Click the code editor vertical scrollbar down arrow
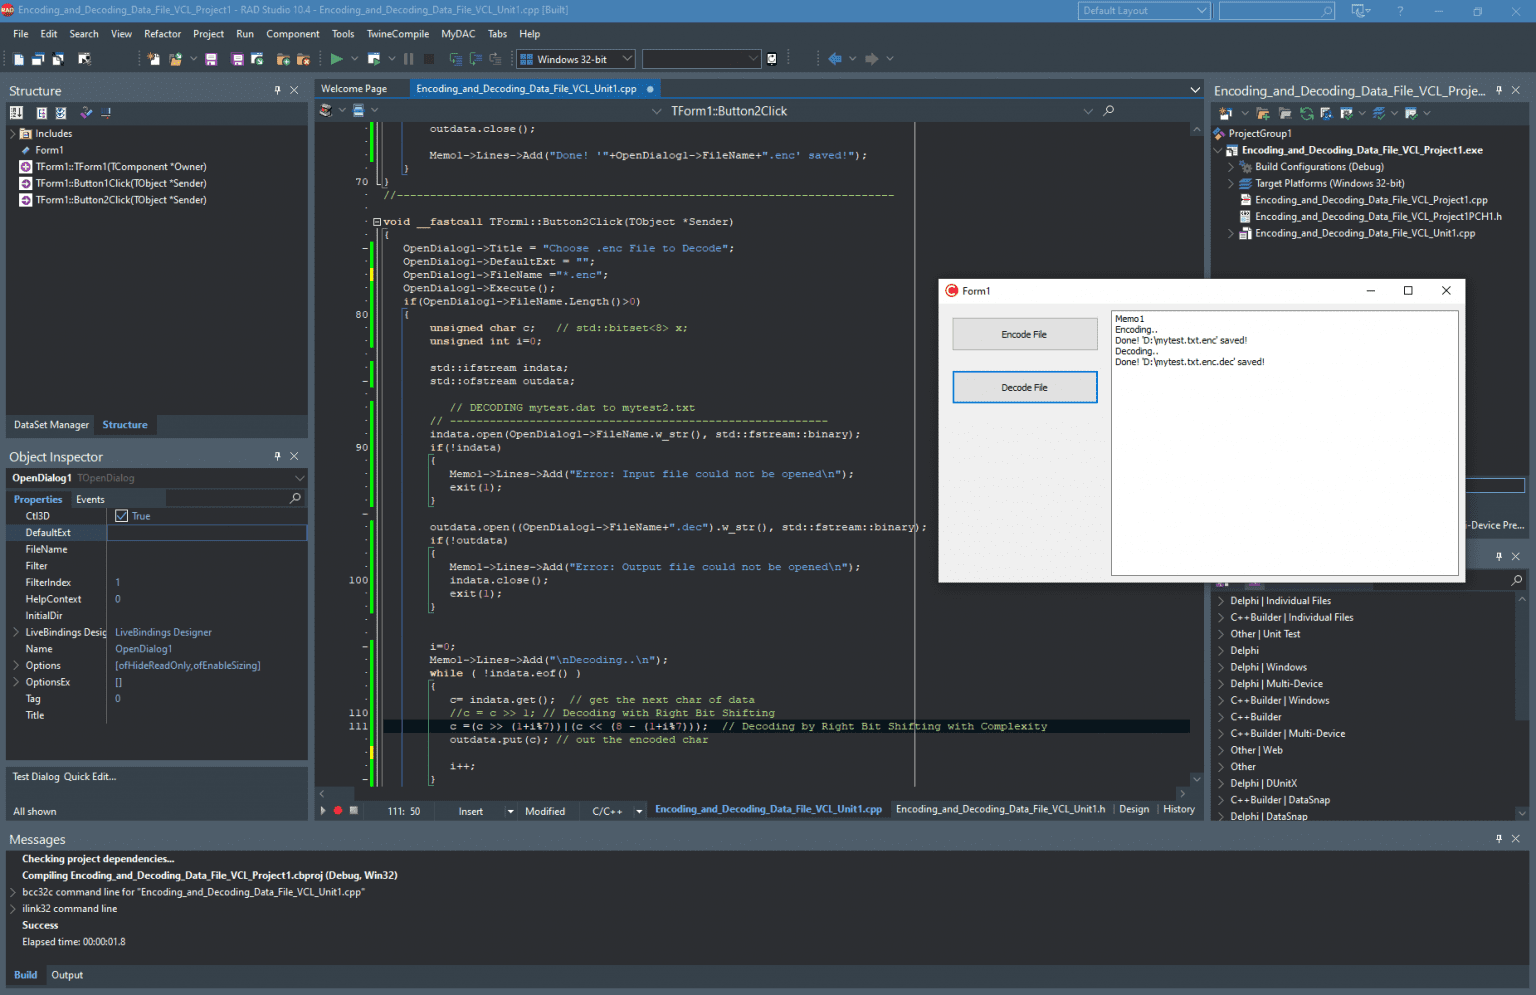Screen dimensions: 1536x995 click(1196, 779)
